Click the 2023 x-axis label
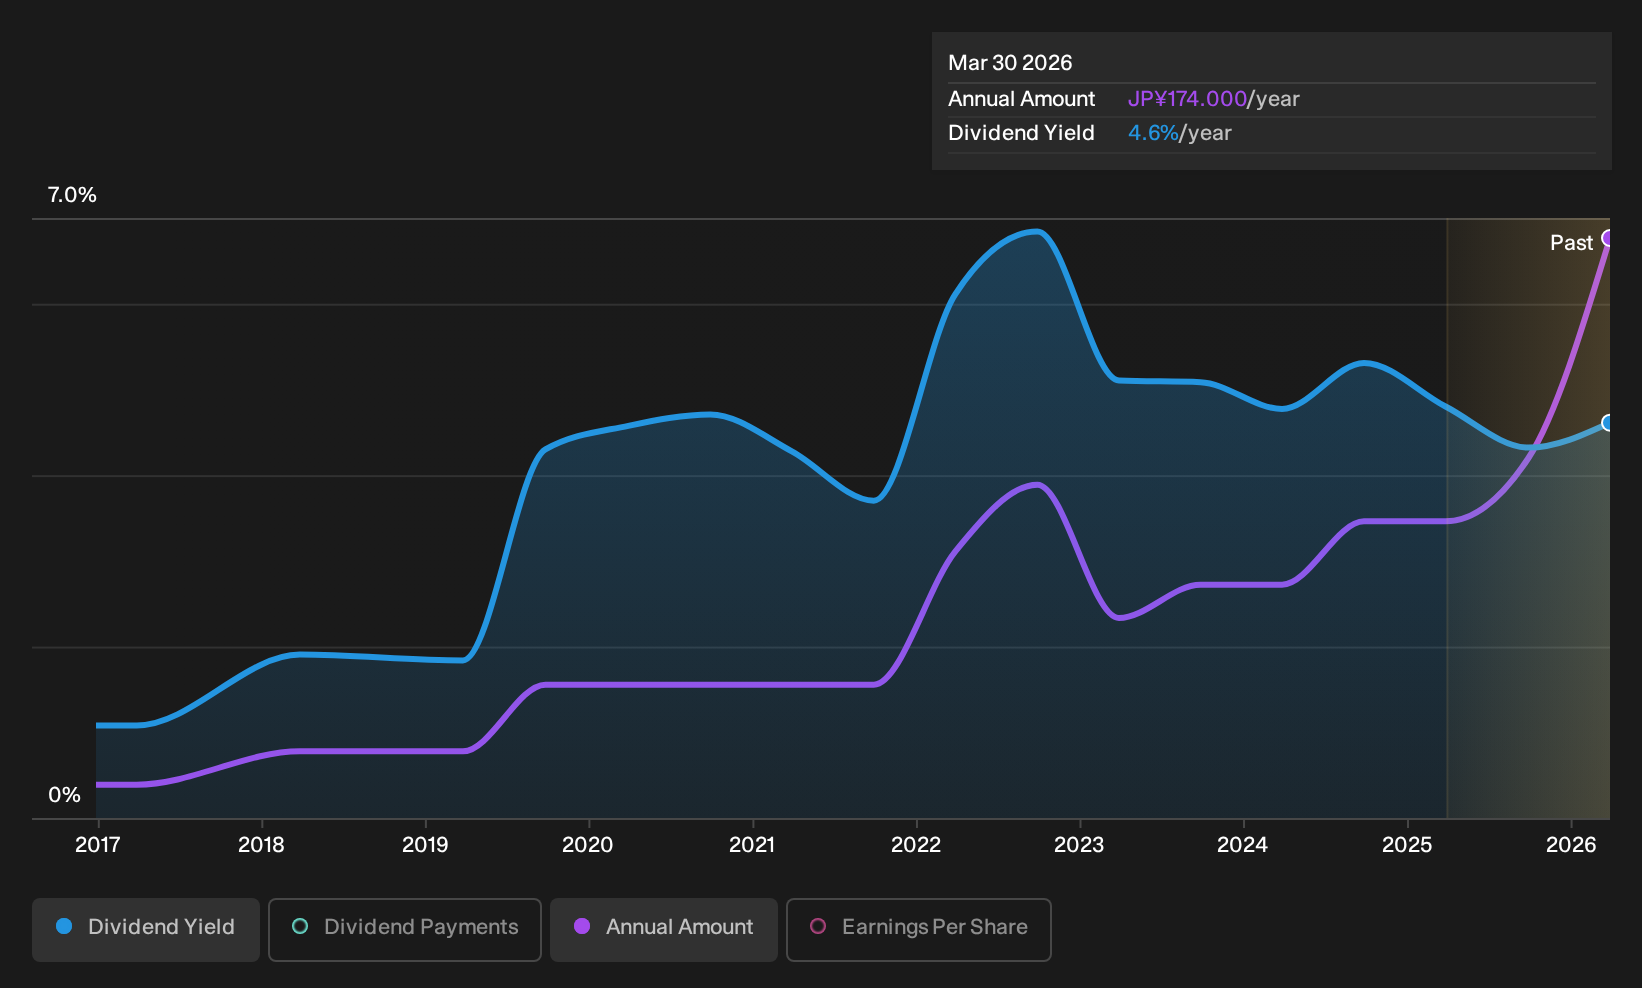Viewport: 1642px width, 988px height. 1079,845
